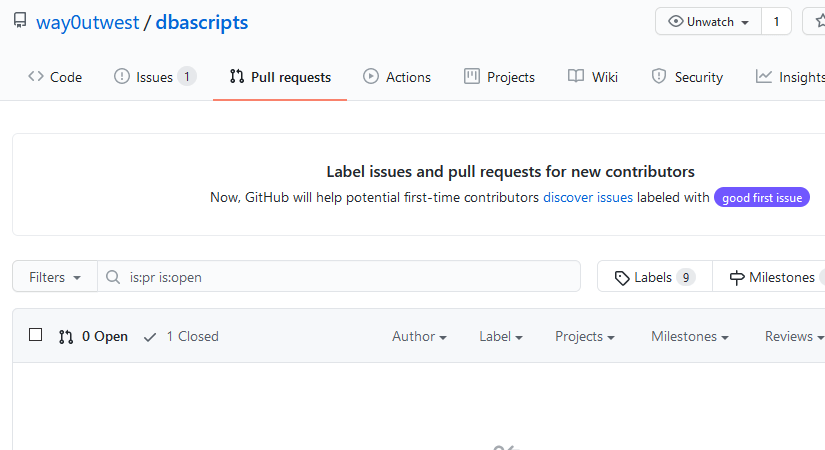The width and height of the screenshot is (825, 450).
Task: Tick the select-all pull requests checkbox
Action: [36, 335]
